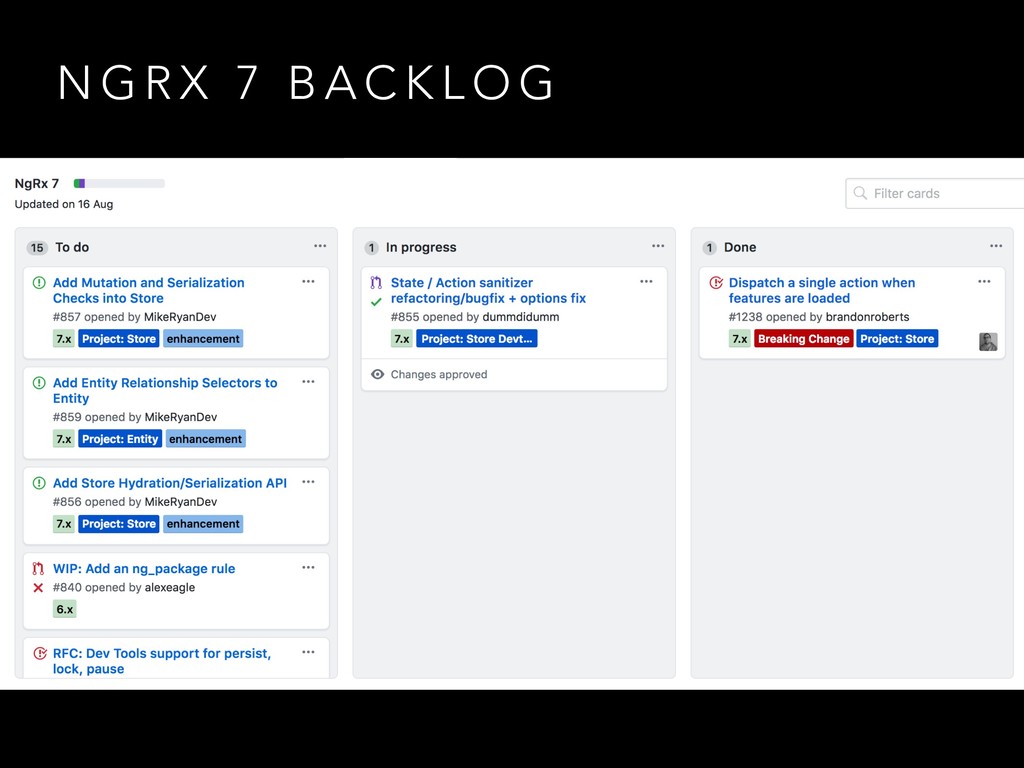
Task: Open card menu for Add Entity Relationship Selectors
Action: point(308,381)
